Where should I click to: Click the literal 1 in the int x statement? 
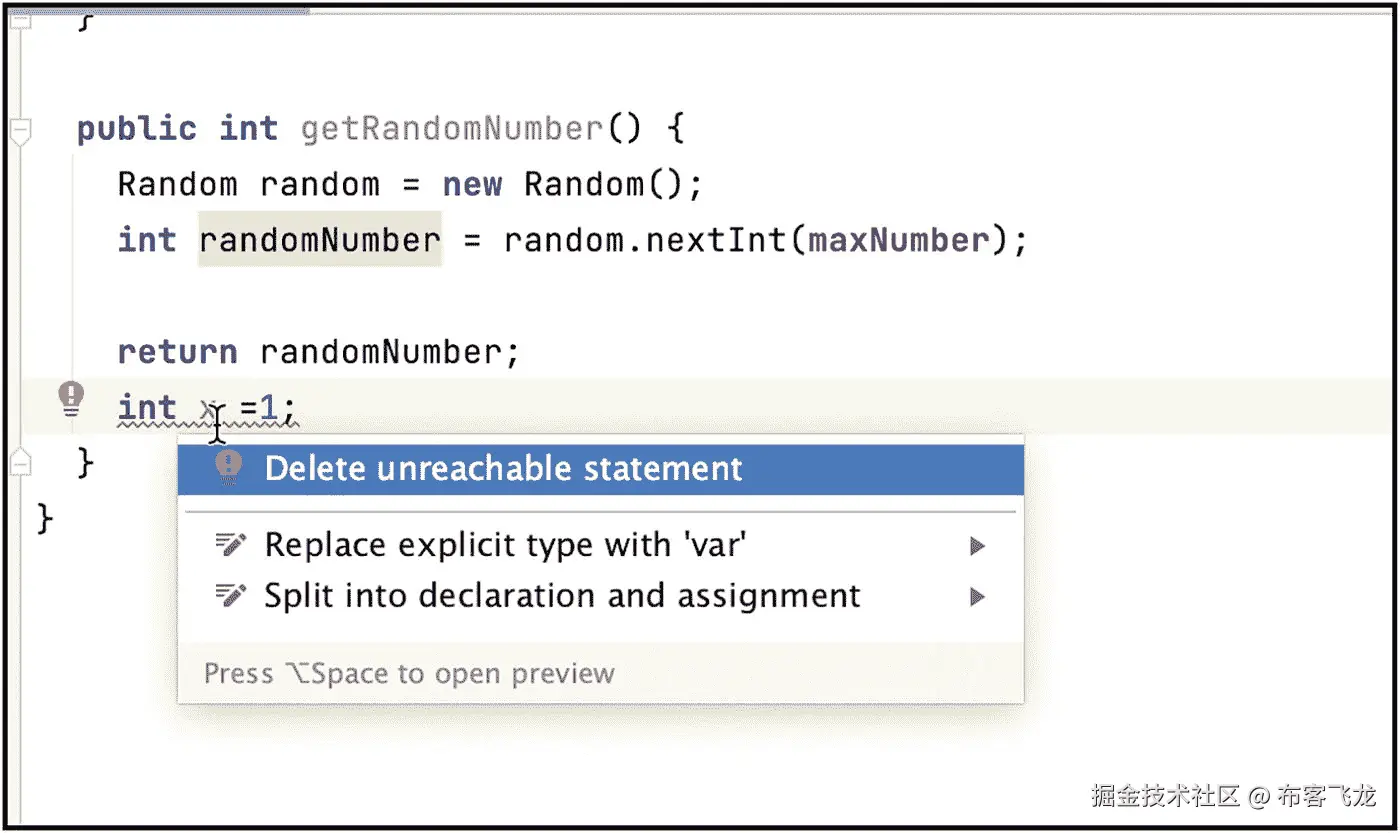click(x=270, y=408)
